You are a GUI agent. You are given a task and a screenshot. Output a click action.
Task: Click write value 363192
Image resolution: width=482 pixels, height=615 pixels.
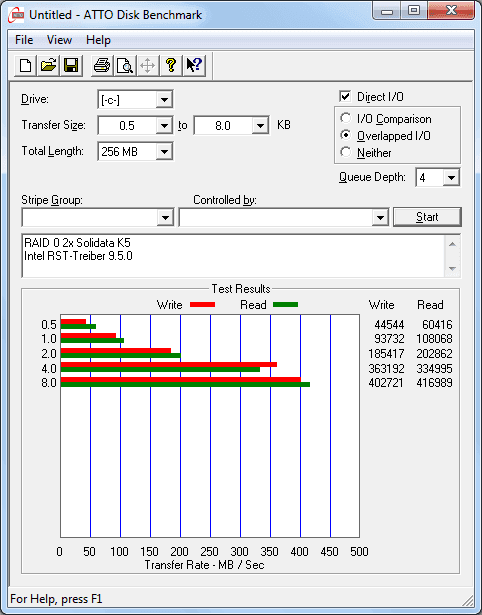point(386,368)
